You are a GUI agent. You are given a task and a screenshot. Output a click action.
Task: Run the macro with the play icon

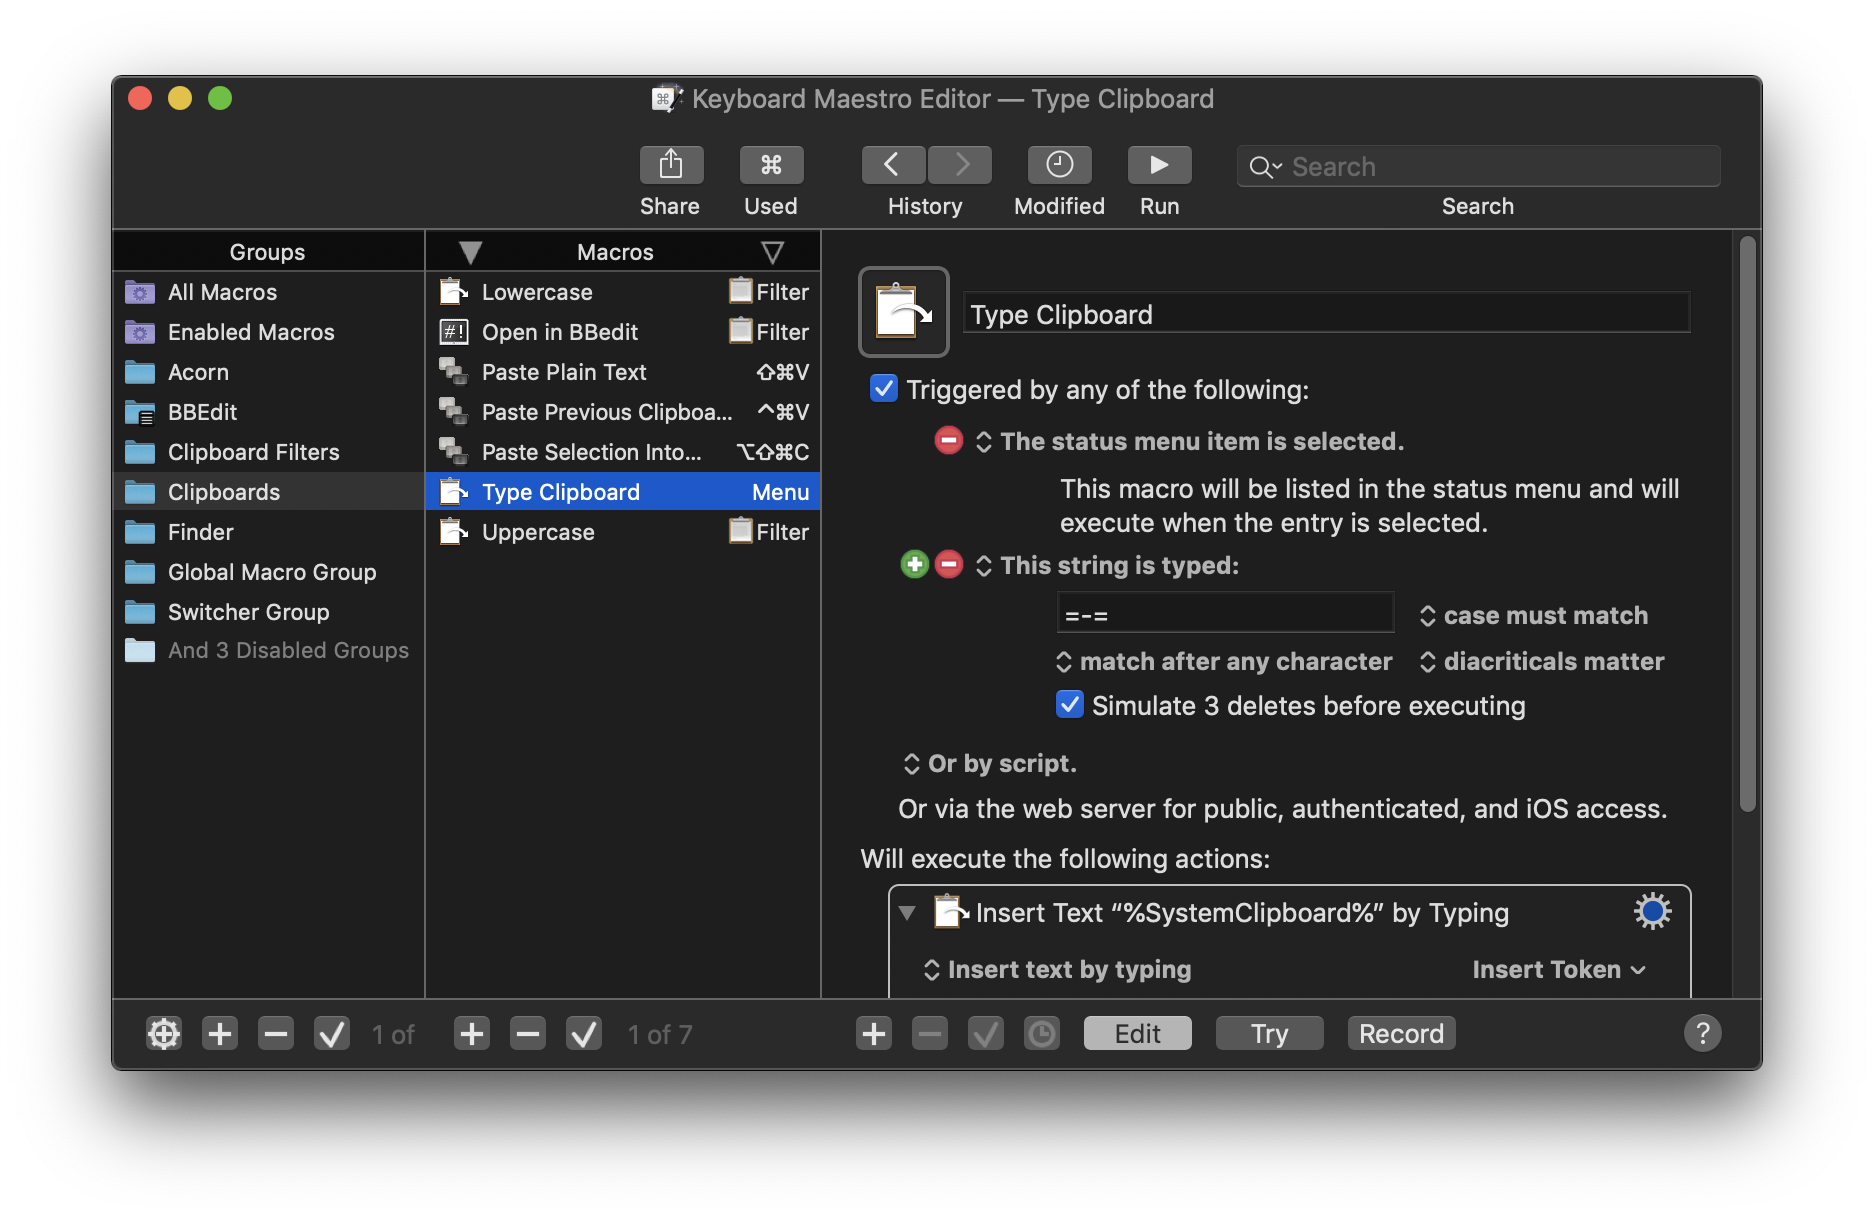pyautogui.click(x=1159, y=164)
